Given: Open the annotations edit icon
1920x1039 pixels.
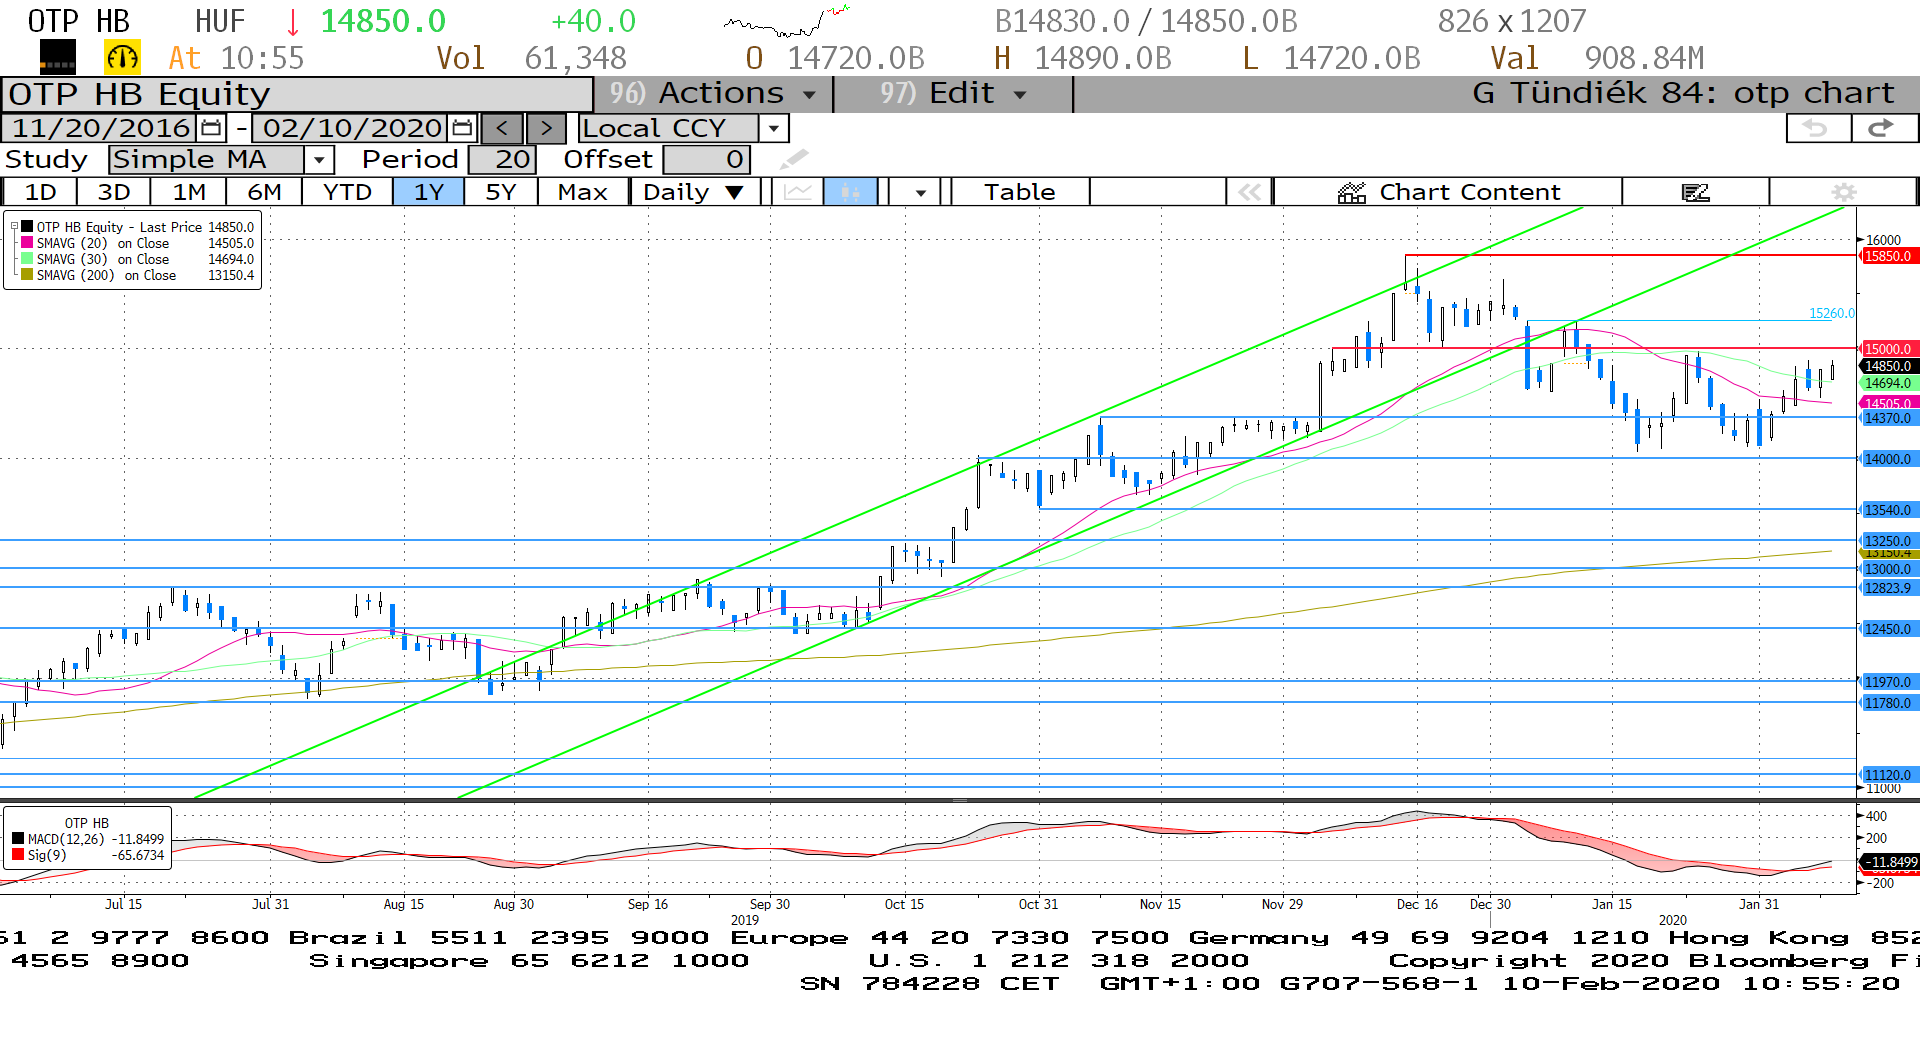Looking at the screenshot, I should coord(1695,192).
